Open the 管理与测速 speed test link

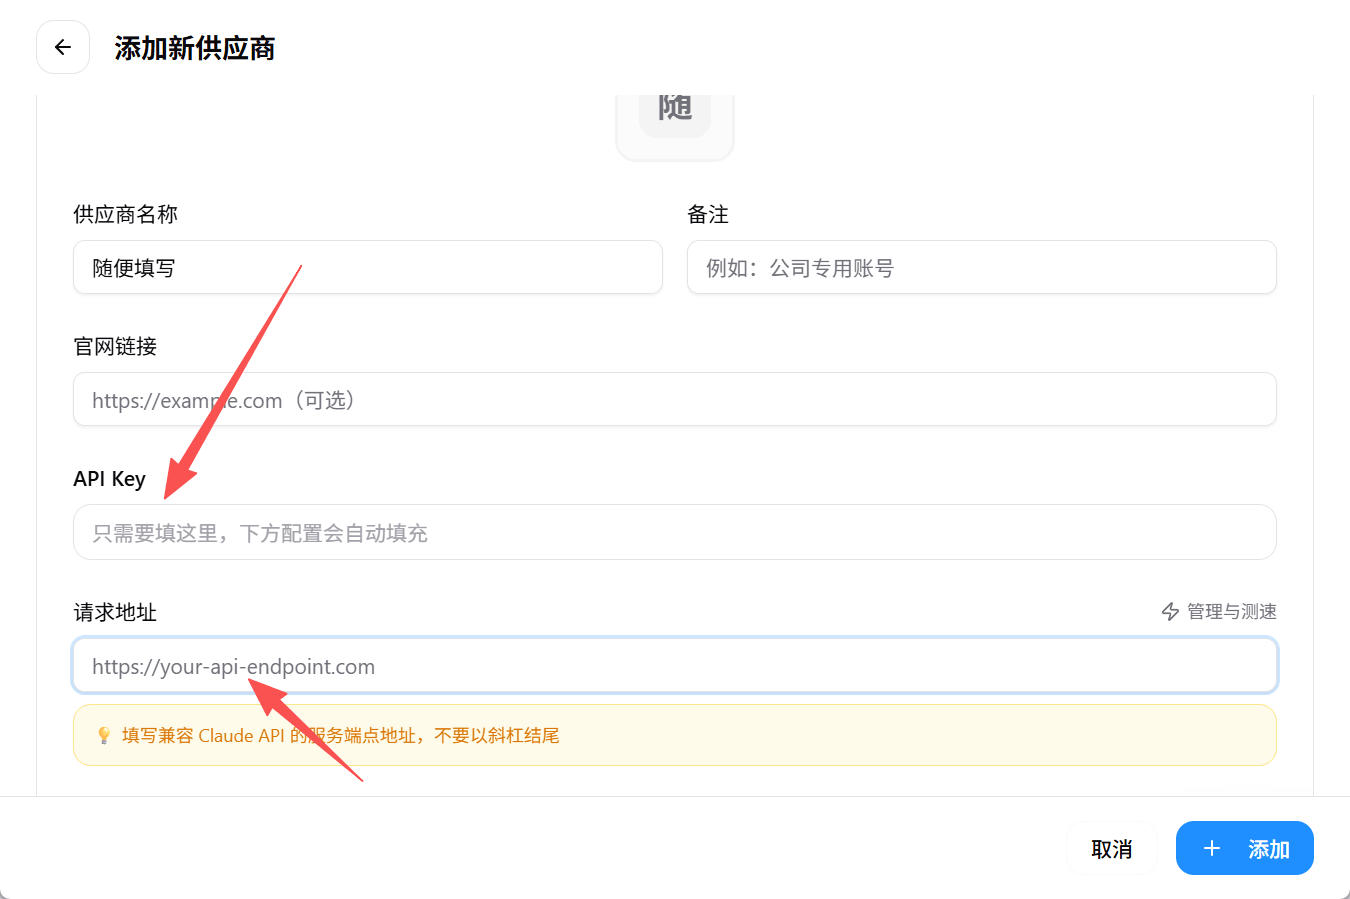1230,611
